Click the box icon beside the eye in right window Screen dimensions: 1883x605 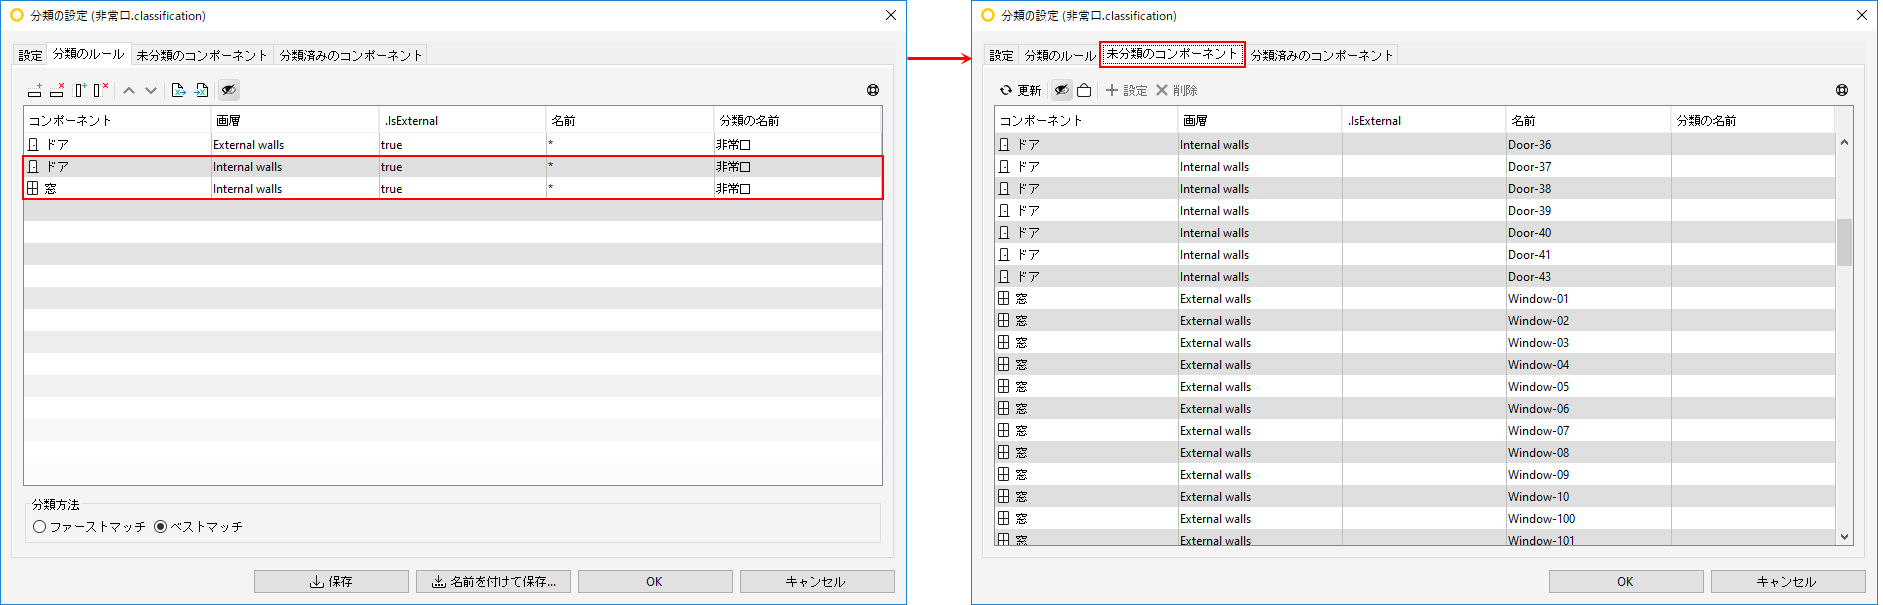[1084, 90]
